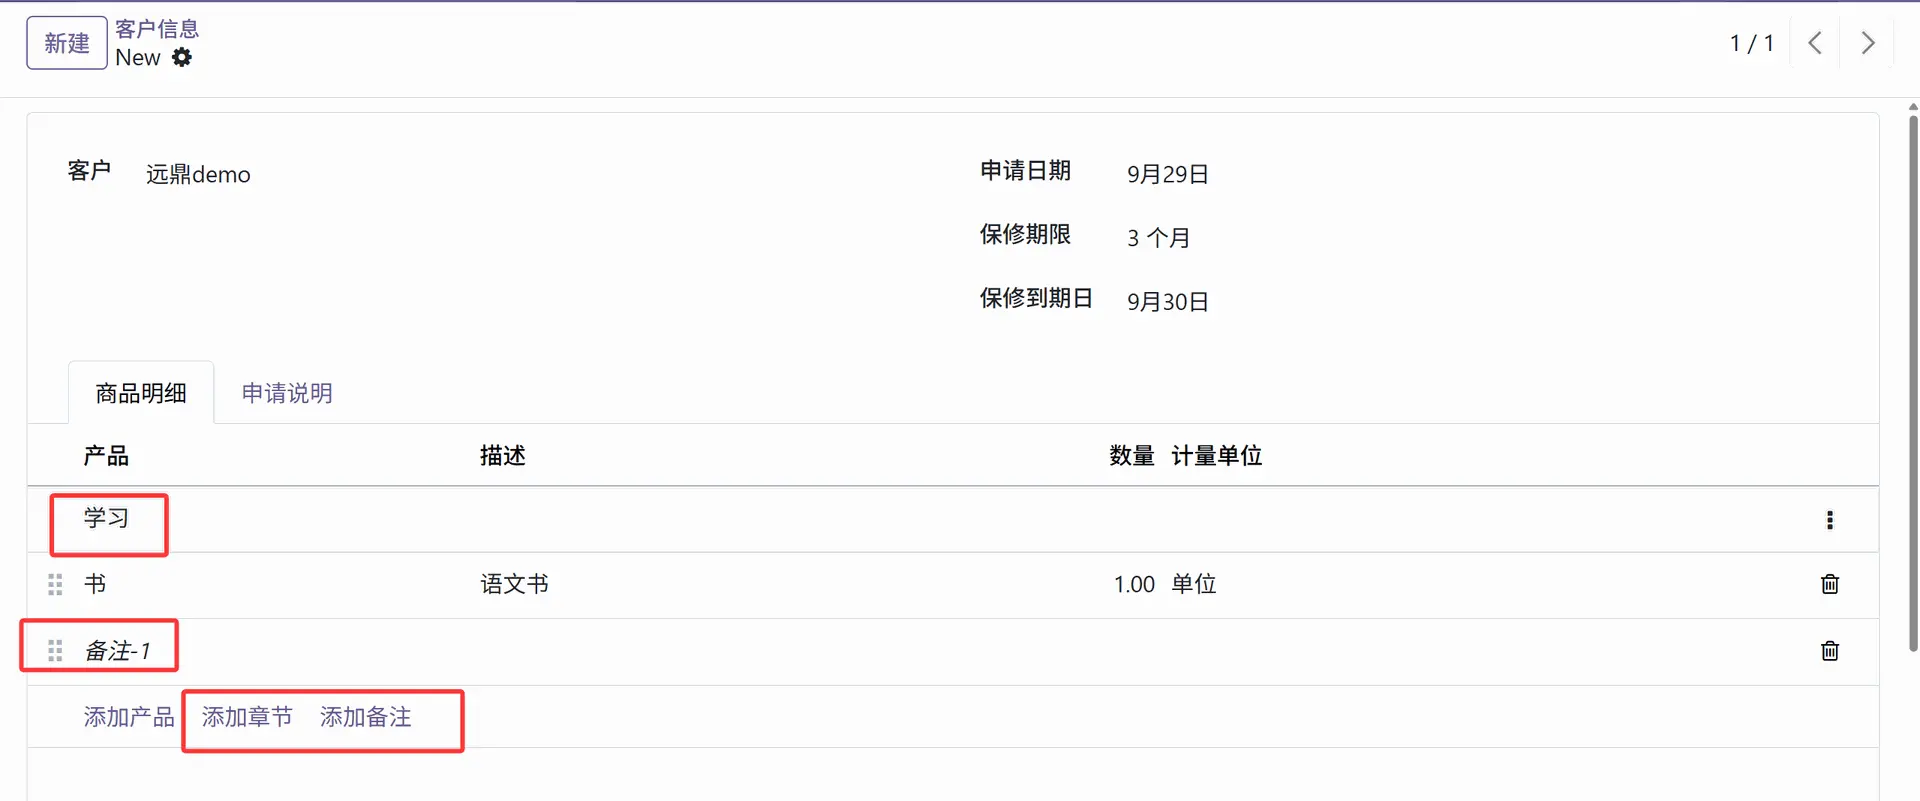Click the 添加备注 link
Screen dimensions: 1920x801
(x=366, y=717)
